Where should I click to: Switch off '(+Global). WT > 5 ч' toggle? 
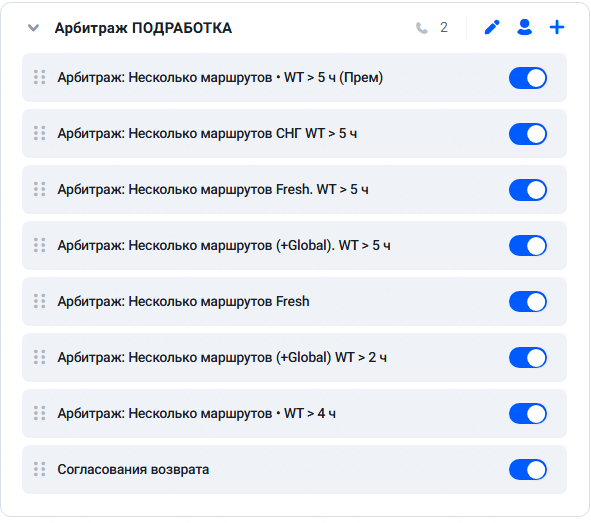[x=528, y=246]
